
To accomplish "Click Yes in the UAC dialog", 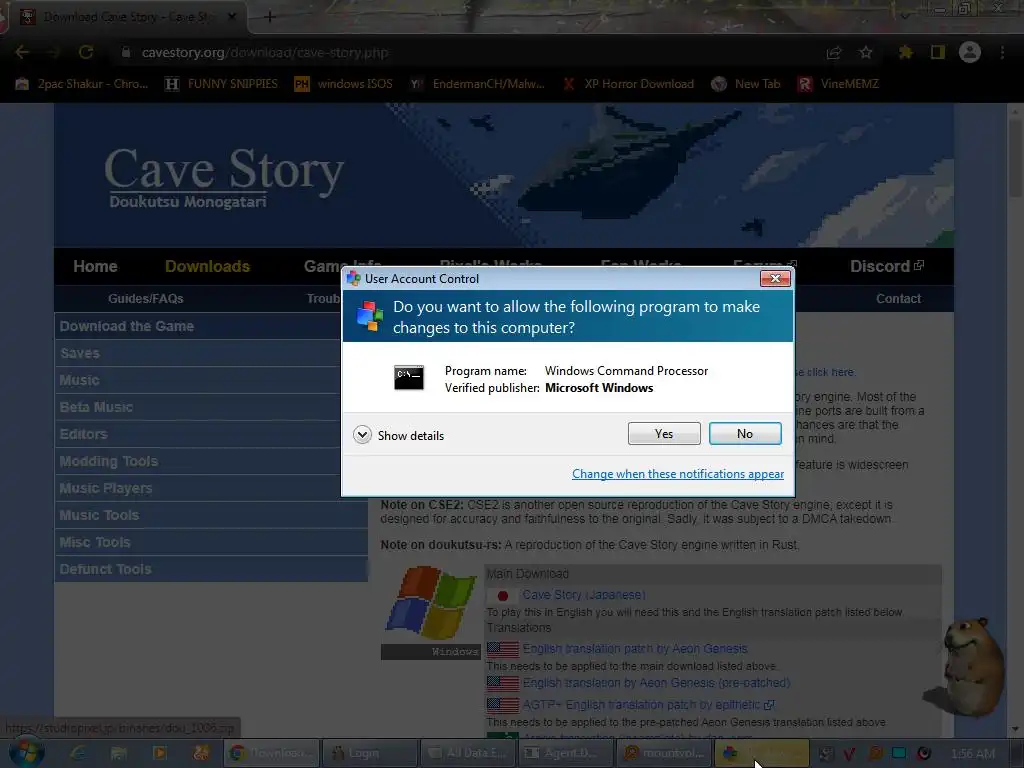I will tap(664, 434).
